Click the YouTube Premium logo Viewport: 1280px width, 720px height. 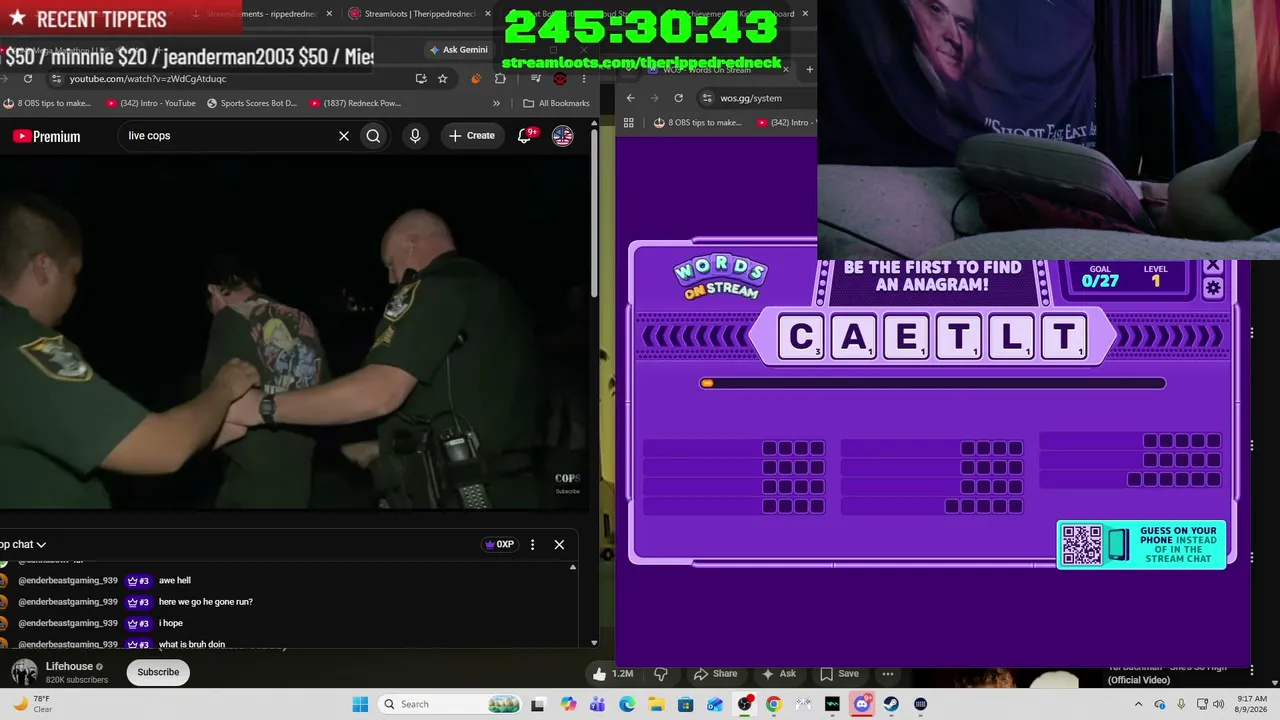click(46, 136)
